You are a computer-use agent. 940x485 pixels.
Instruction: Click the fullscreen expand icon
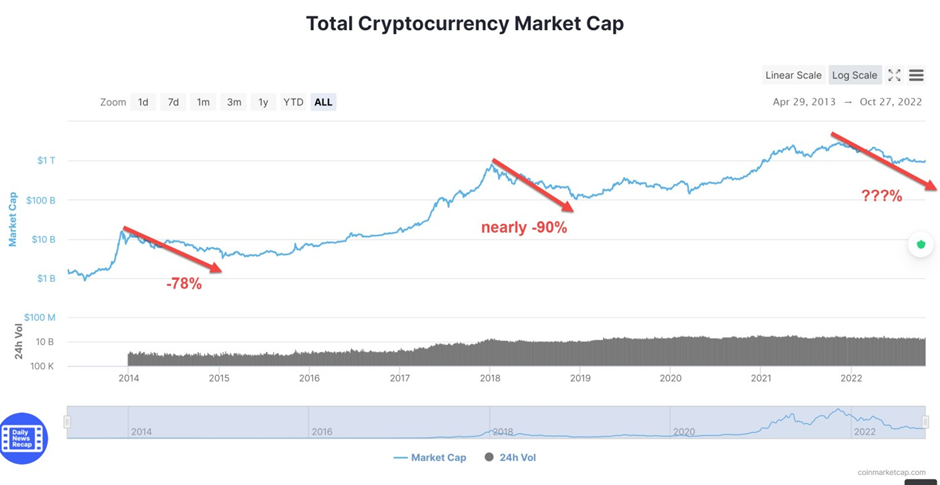tap(894, 75)
